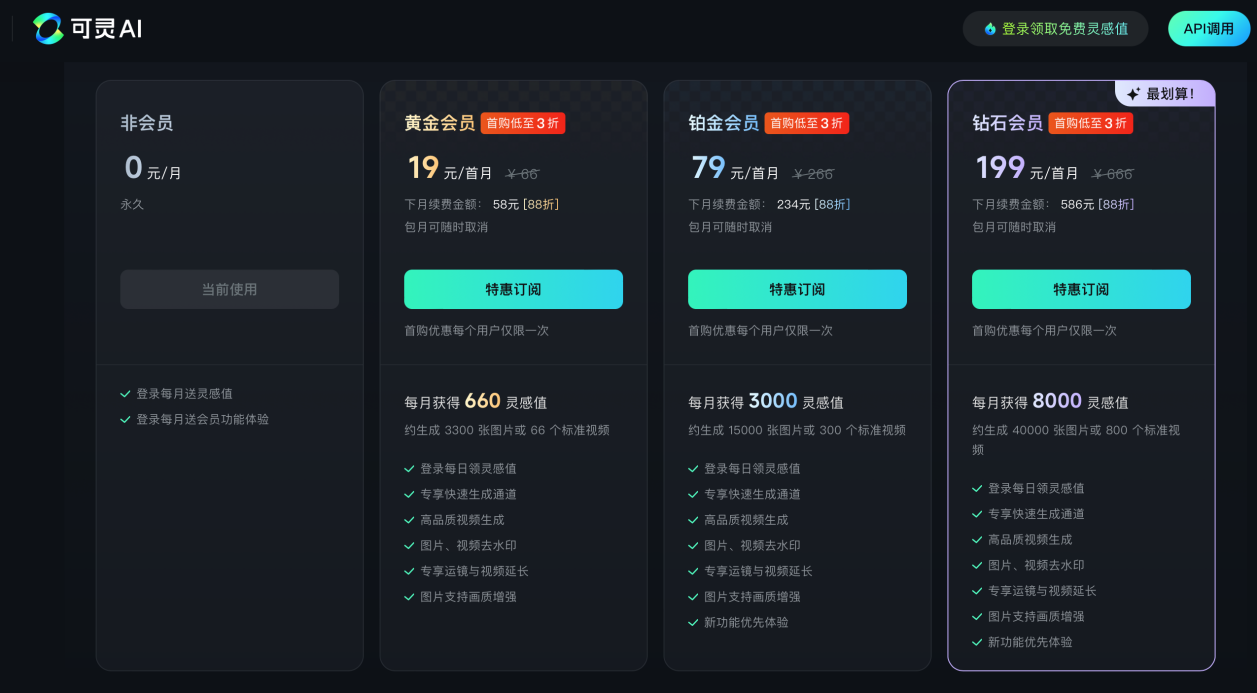Click the flame icon beside 登录领取免费灵感值
Viewport: 1257px width, 693px height.
990,29
